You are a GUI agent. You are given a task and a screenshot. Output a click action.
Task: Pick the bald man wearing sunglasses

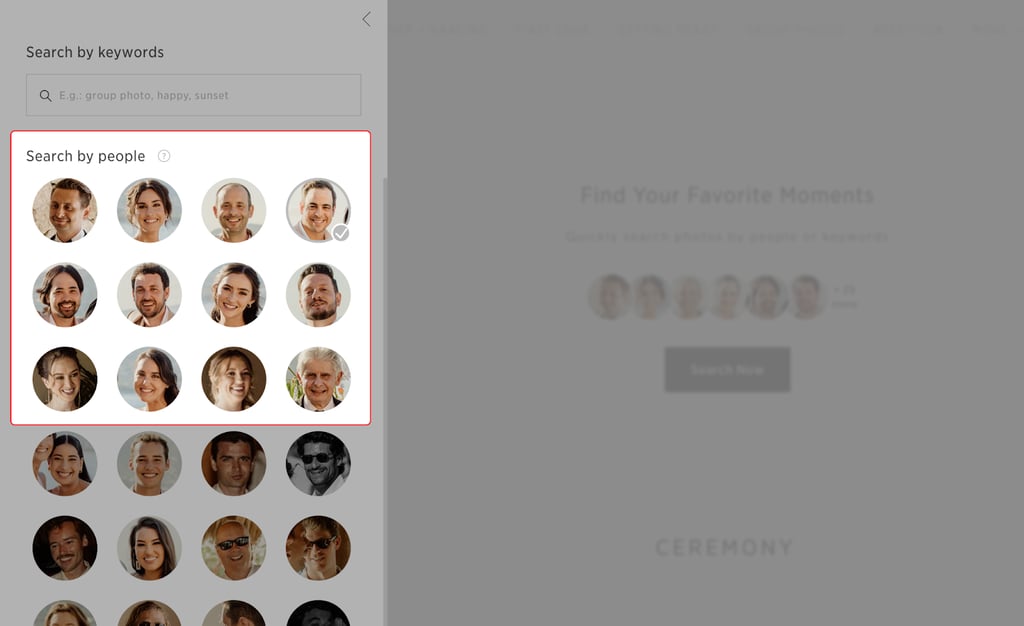point(234,548)
